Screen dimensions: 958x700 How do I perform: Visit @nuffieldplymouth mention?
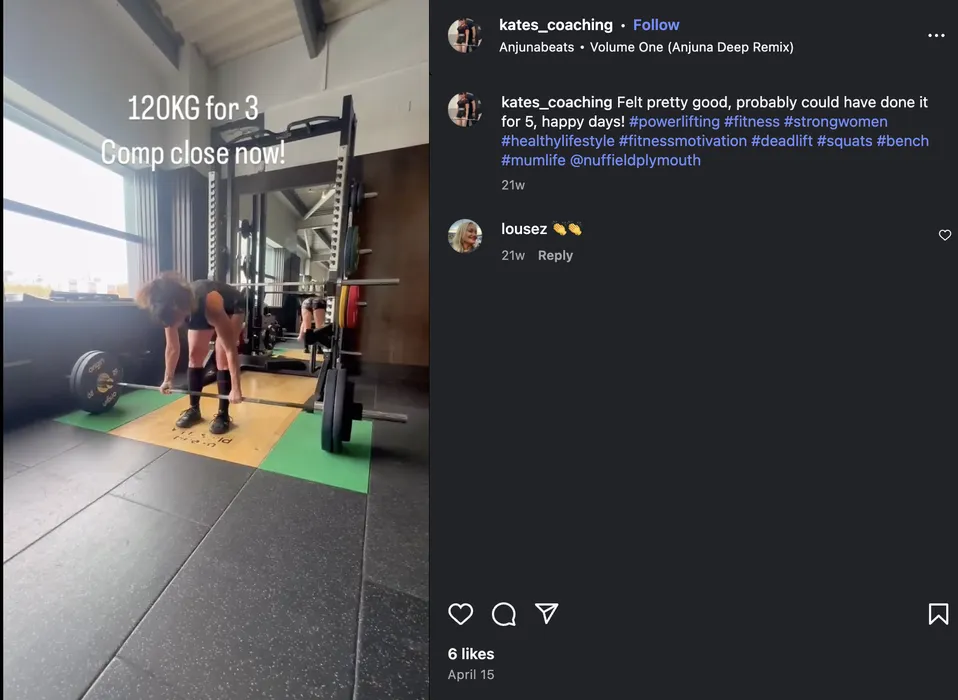pyautogui.click(x=635, y=160)
